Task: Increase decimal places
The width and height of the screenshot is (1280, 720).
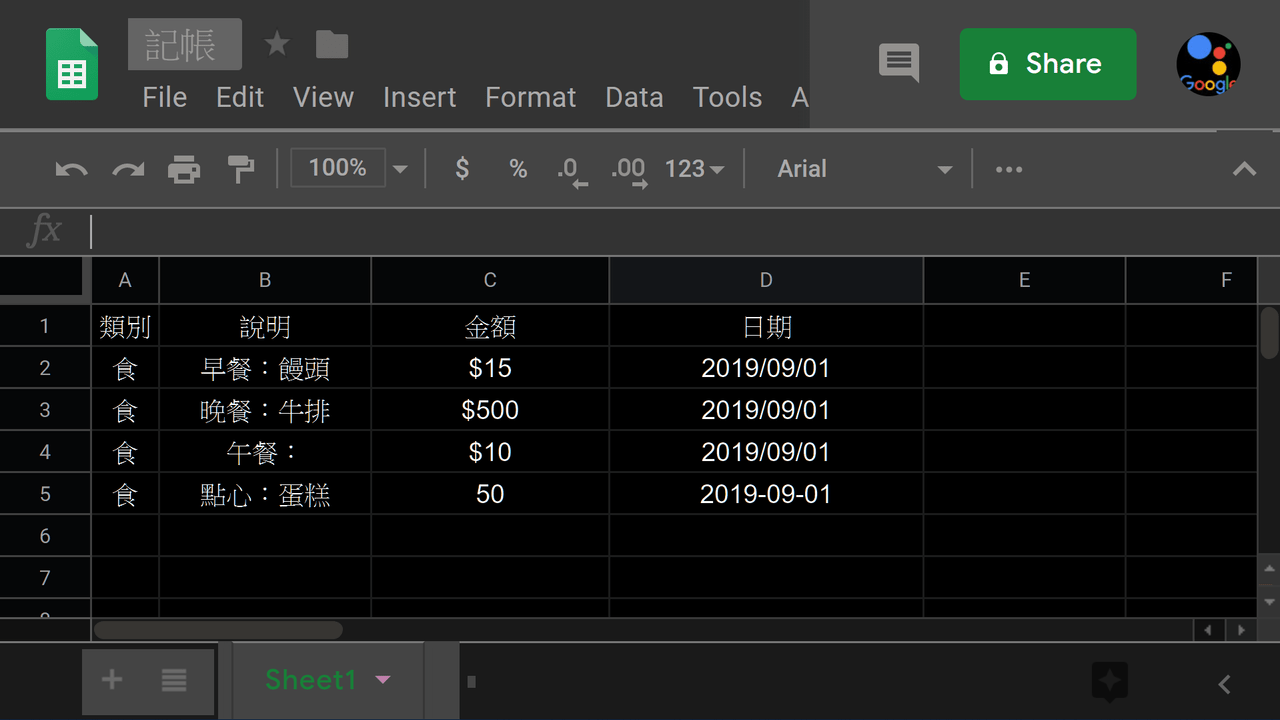Action: pyautogui.click(x=629, y=170)
